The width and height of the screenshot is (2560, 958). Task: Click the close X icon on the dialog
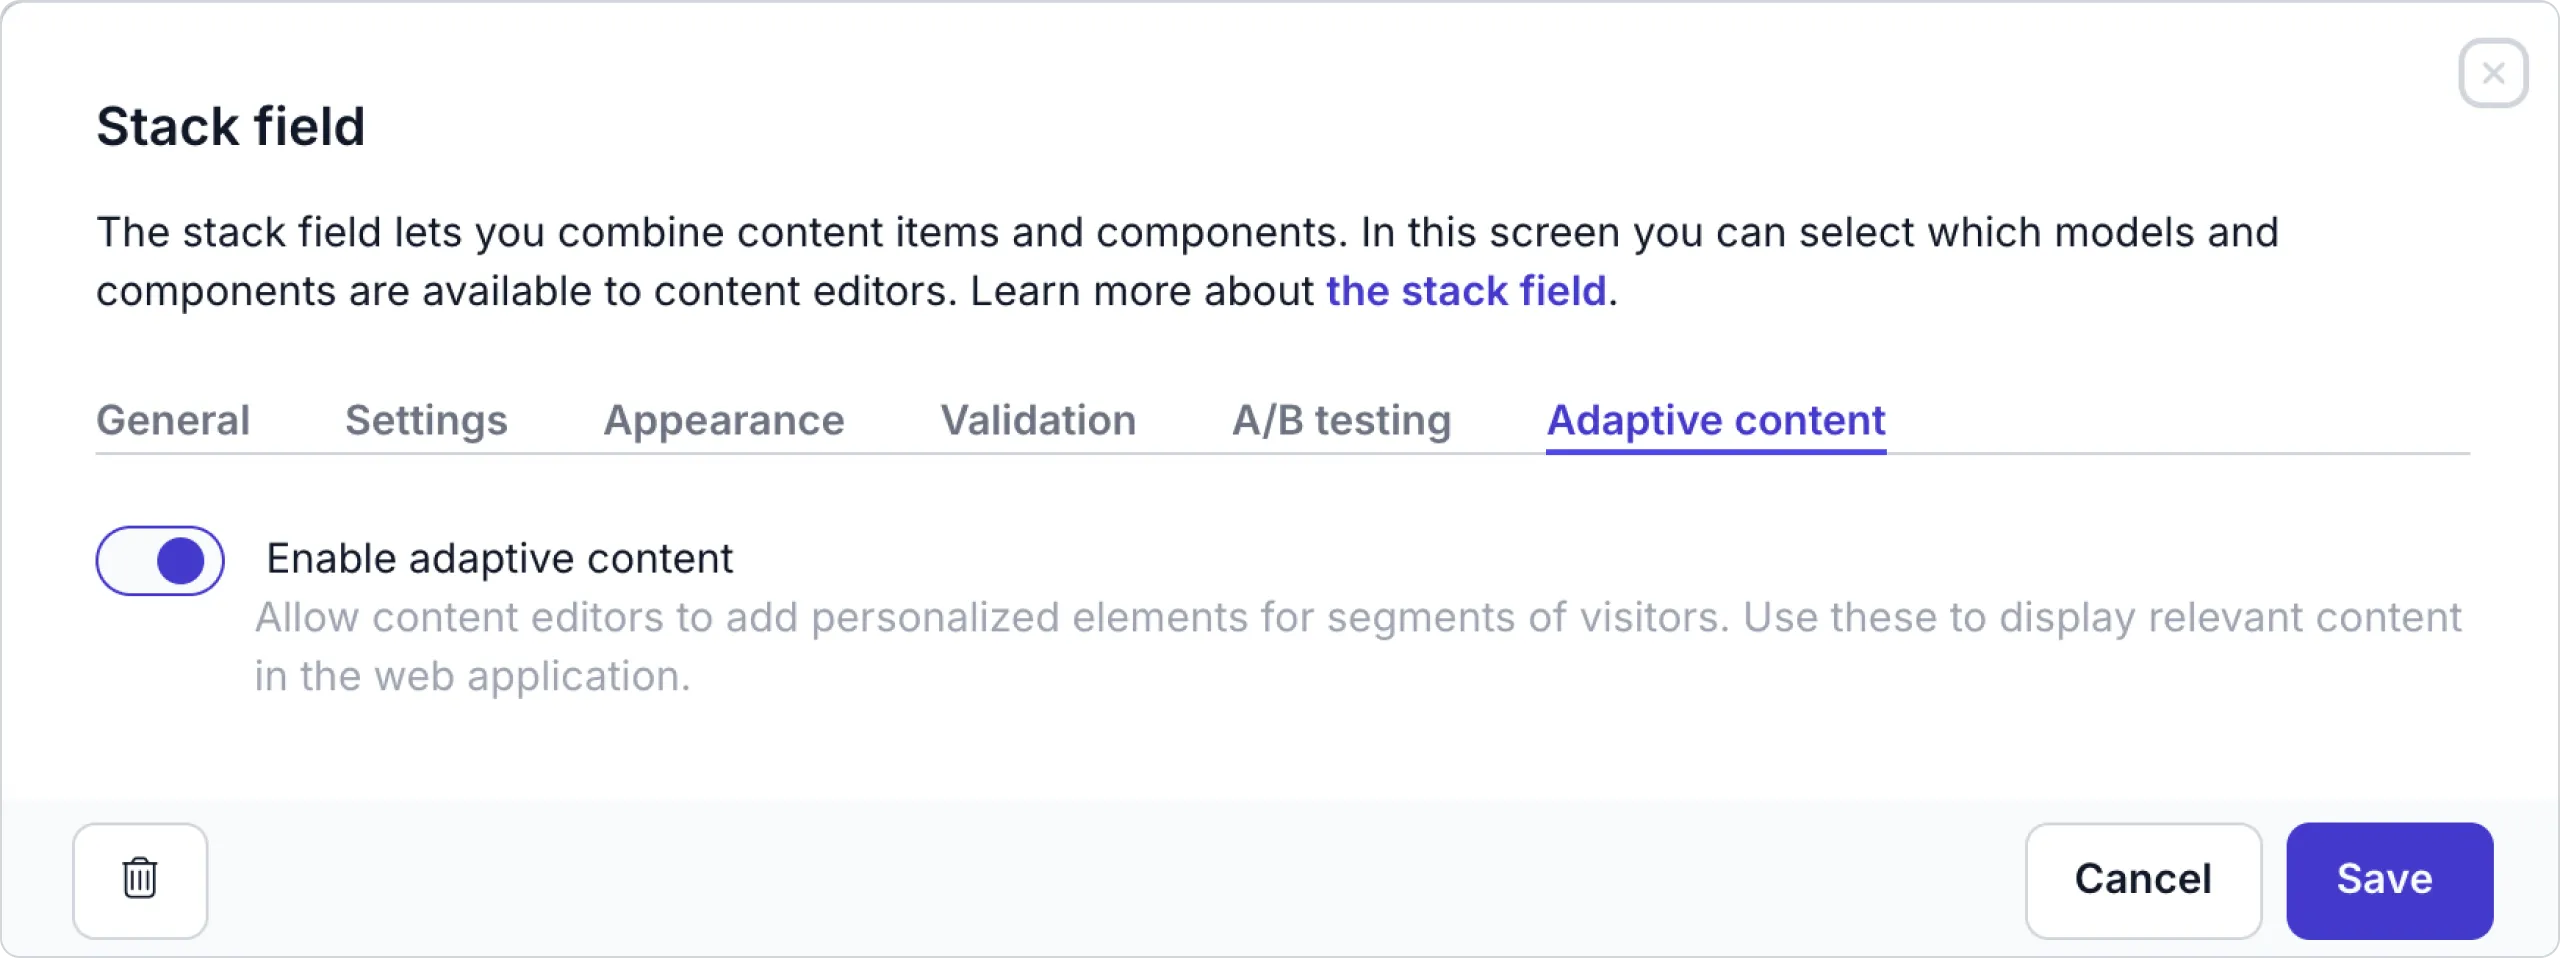[x=2492, y=72]
